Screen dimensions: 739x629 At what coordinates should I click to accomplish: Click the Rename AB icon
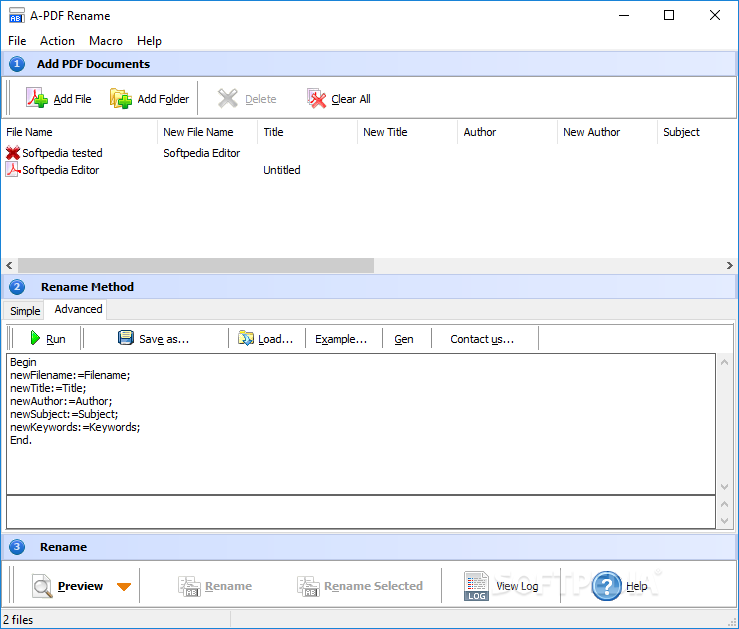(189, 586)
